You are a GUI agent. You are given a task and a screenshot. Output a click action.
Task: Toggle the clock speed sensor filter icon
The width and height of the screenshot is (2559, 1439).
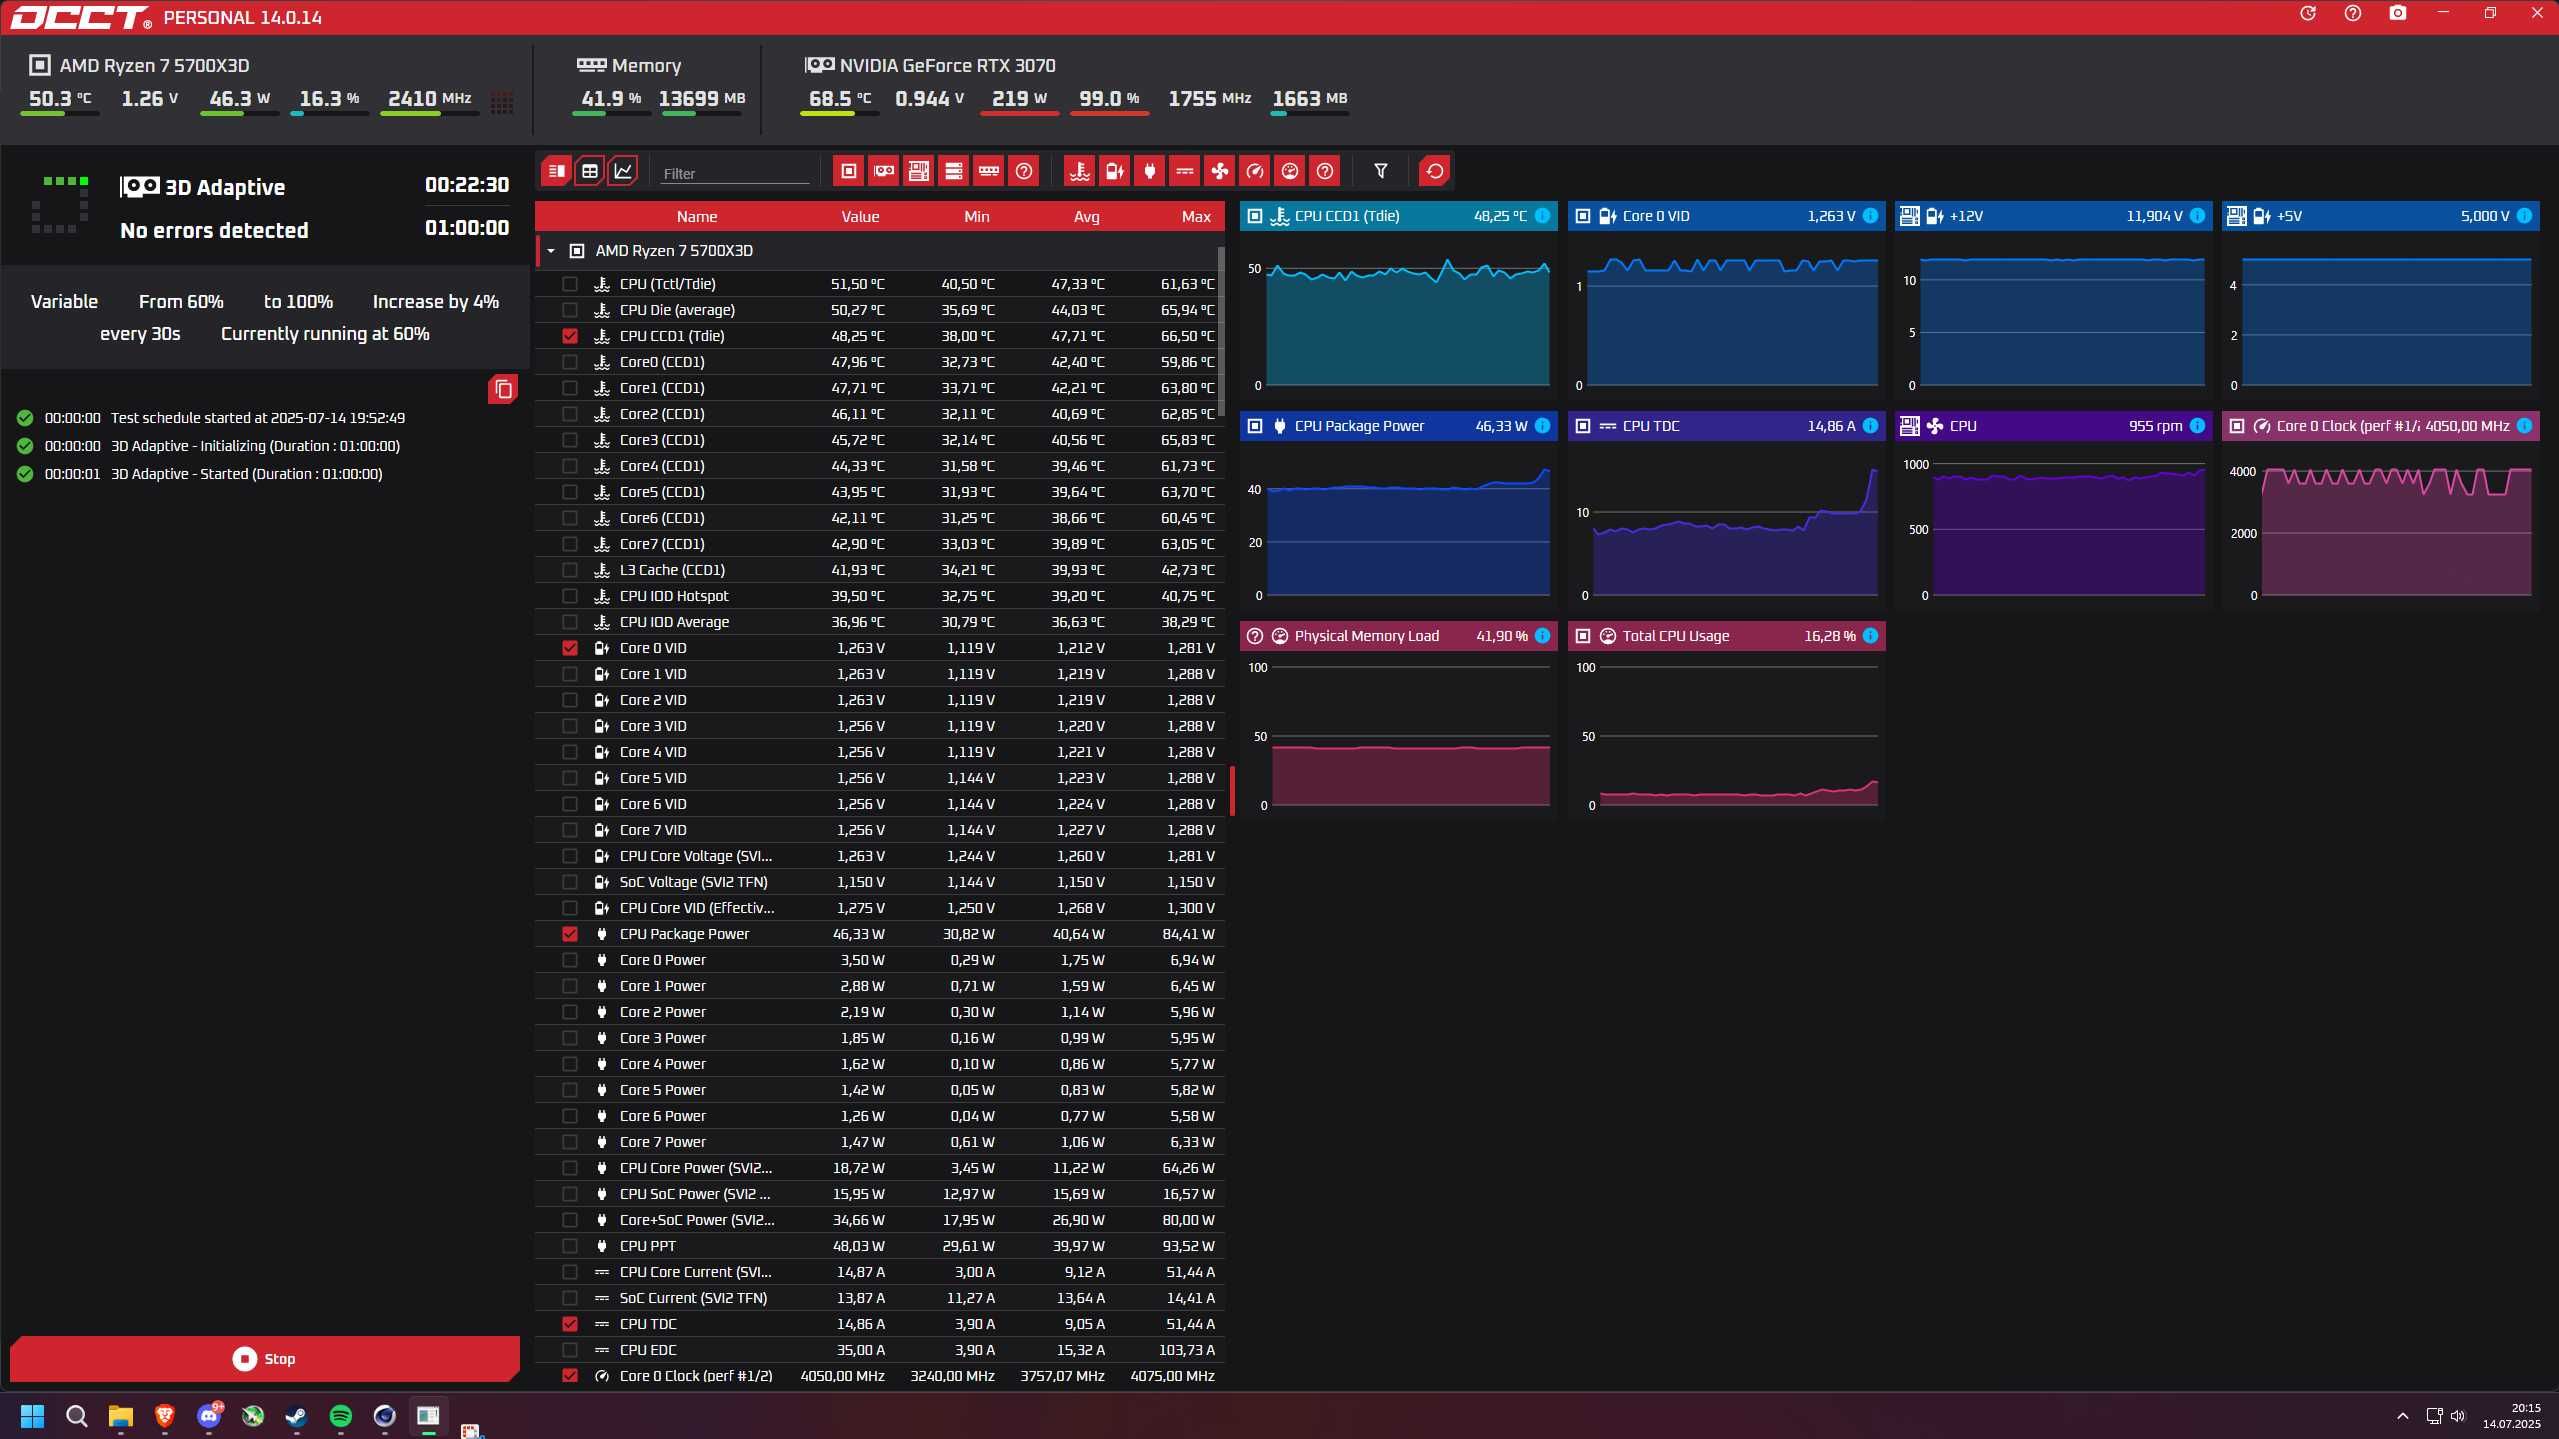click(x=1255, y=171)
